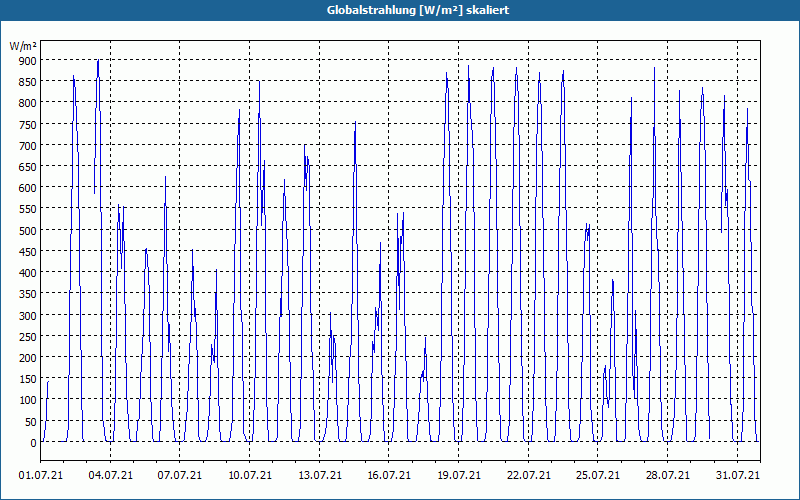Click the y-axis value 700

point(28,145)
